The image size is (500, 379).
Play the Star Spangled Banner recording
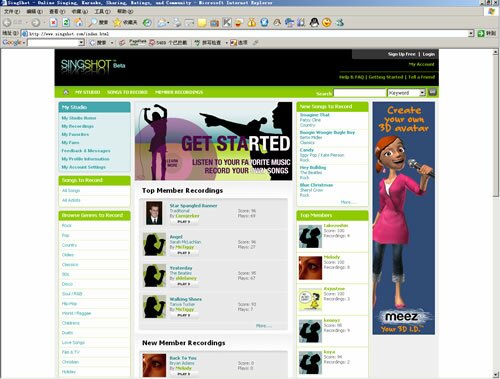[184, 222]
